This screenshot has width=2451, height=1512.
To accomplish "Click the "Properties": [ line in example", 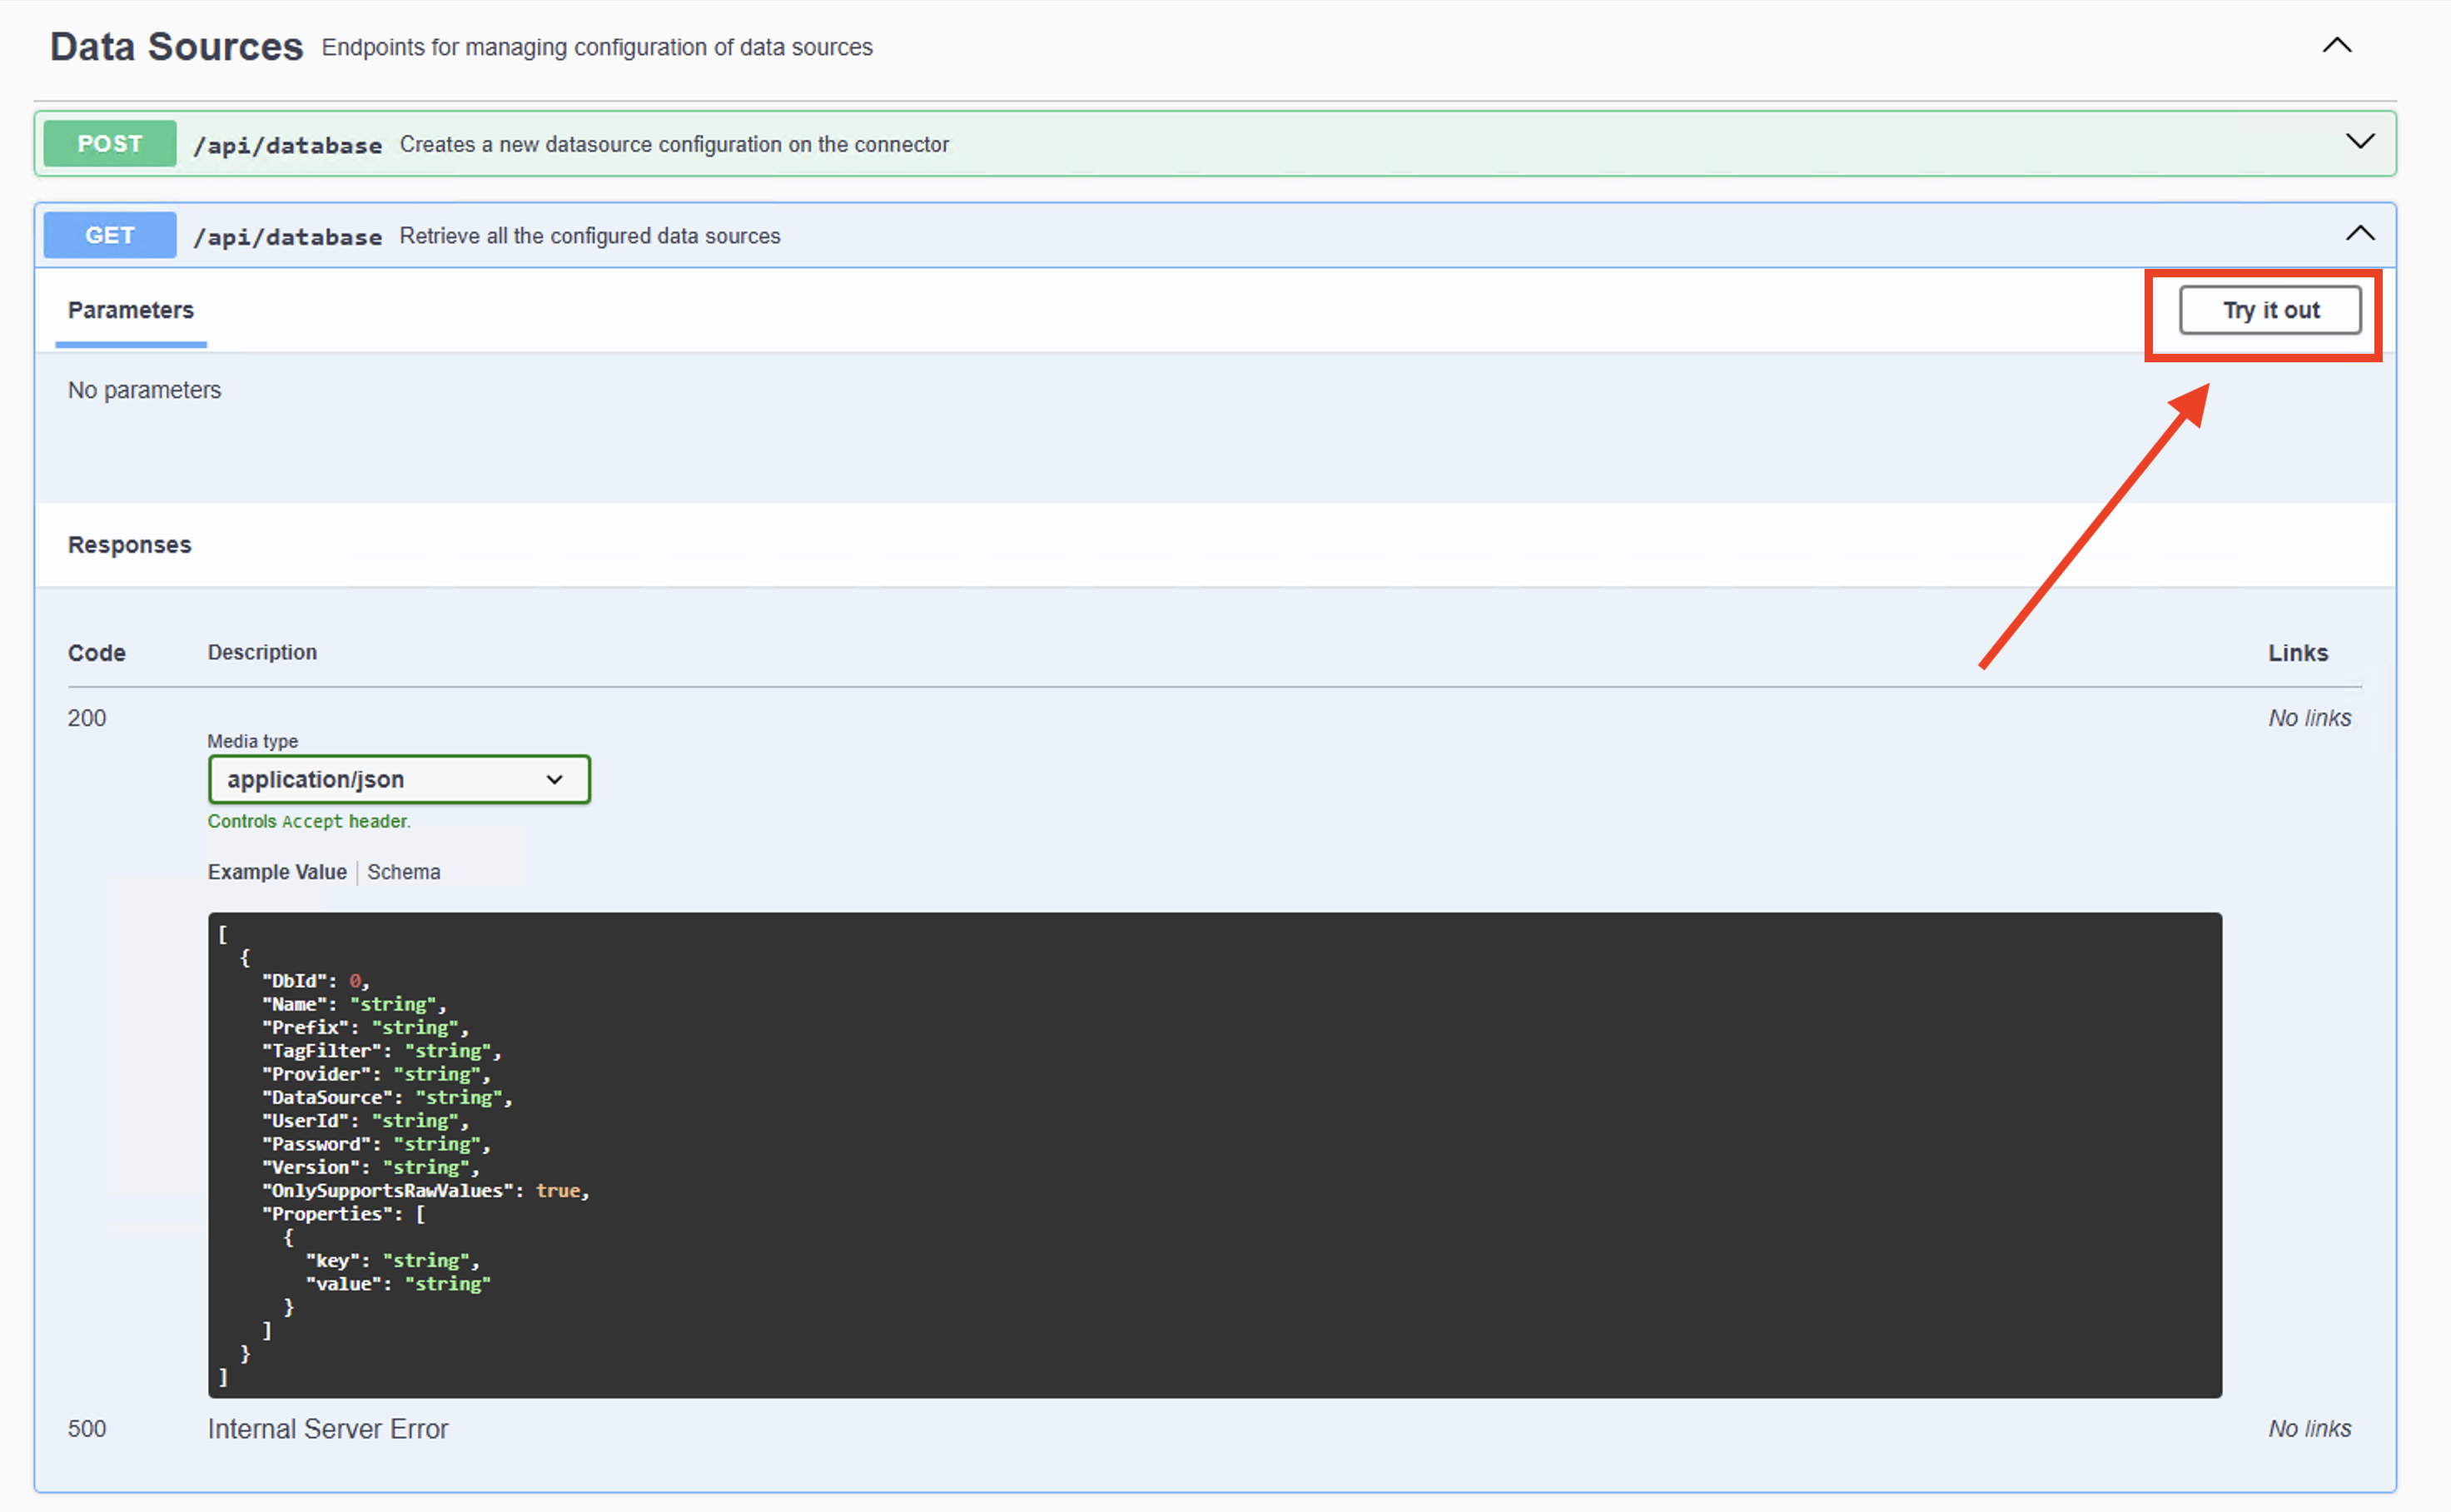I will pos(344,1214).
